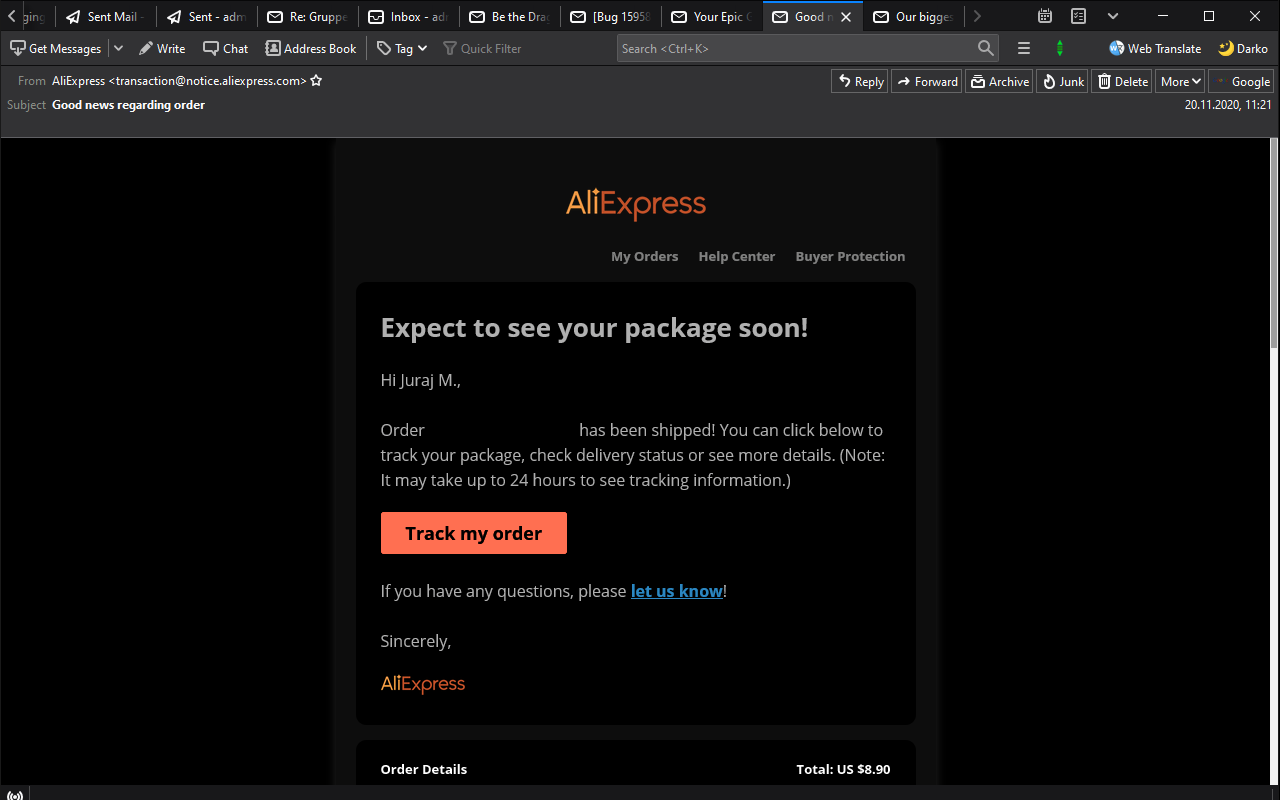Click the AliExpress logo at top of email
The height and width of the screenshot is (800, 1280).
(636, 204)
